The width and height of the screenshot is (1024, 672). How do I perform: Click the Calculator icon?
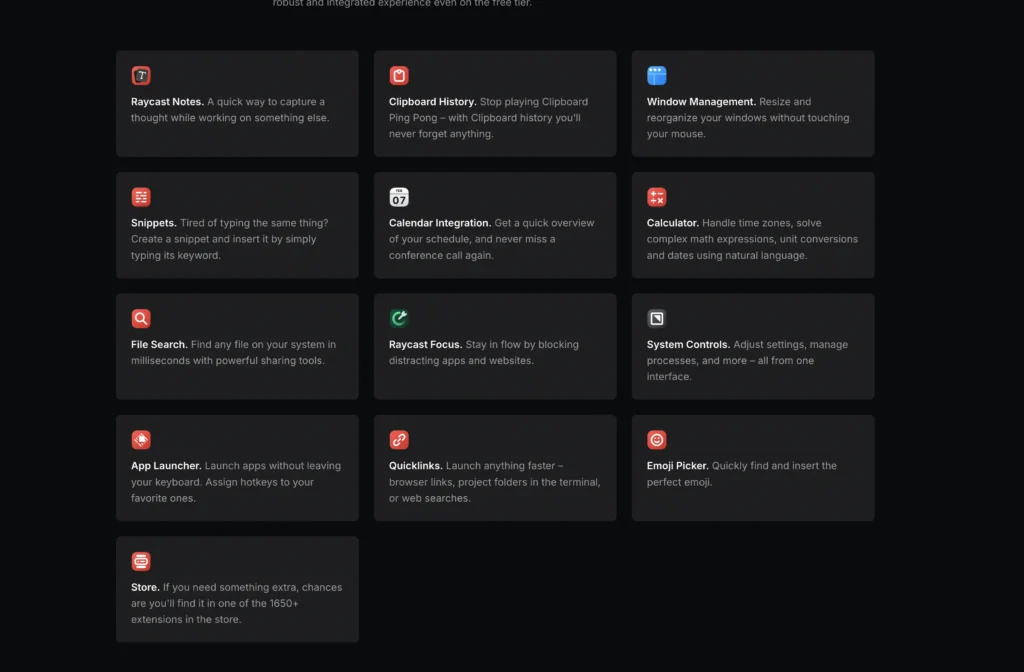656,197
